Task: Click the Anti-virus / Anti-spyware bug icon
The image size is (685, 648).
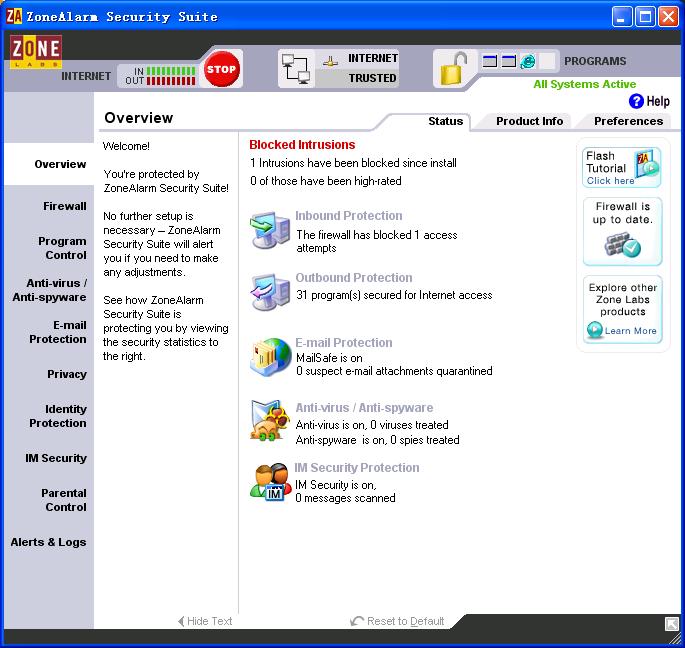Action: (270, 420)
